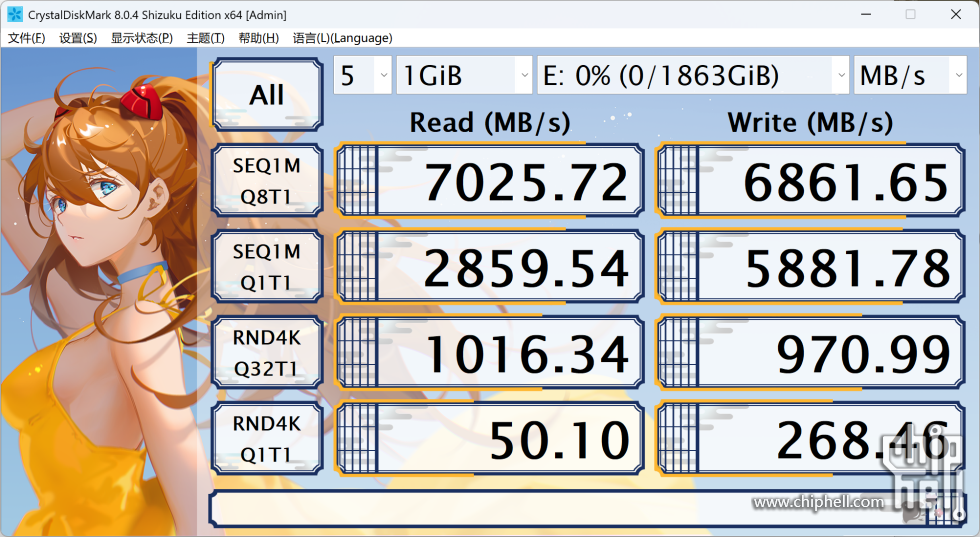Screen dimensions: 980x537
Task: Start the RND4K Q1T1 test
Action: (267, 438)
